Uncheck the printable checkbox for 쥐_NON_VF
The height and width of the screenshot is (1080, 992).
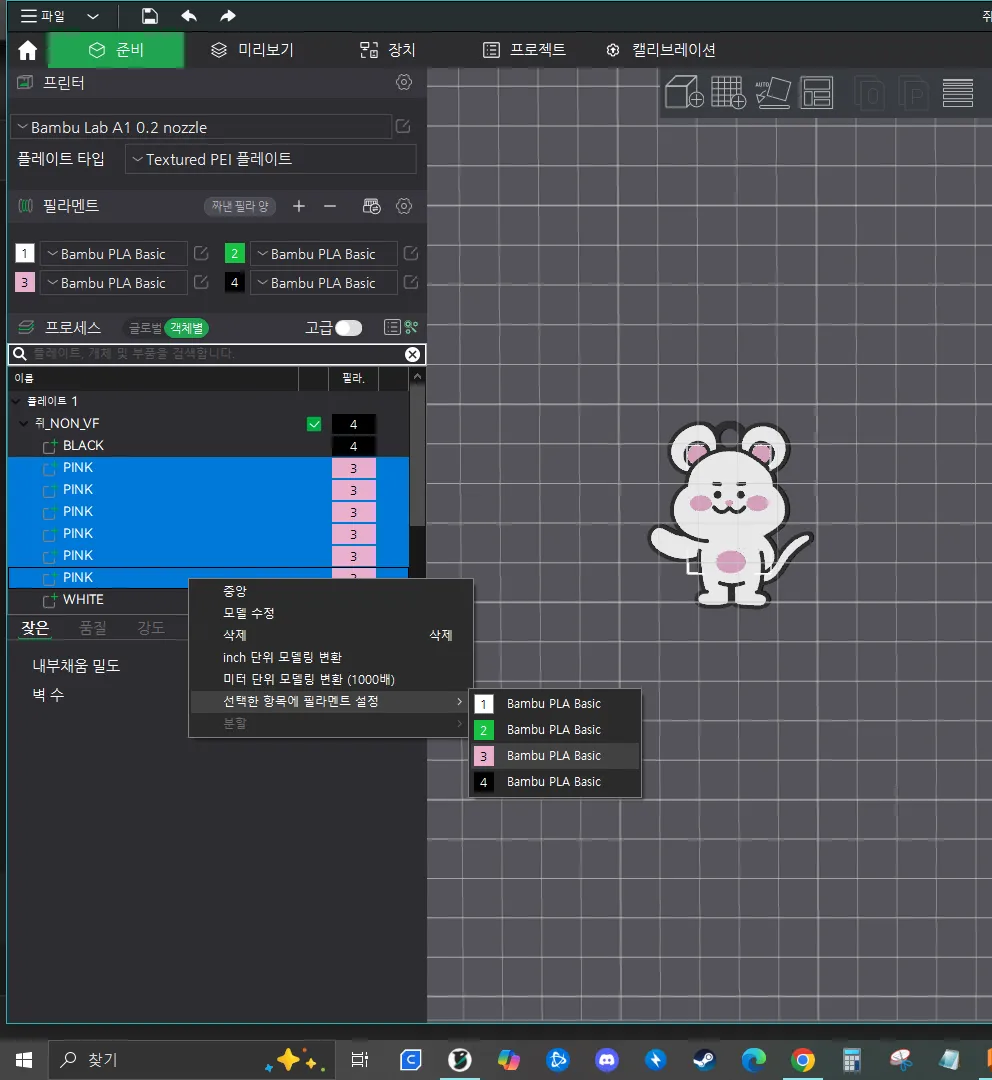tap(314, 424)
